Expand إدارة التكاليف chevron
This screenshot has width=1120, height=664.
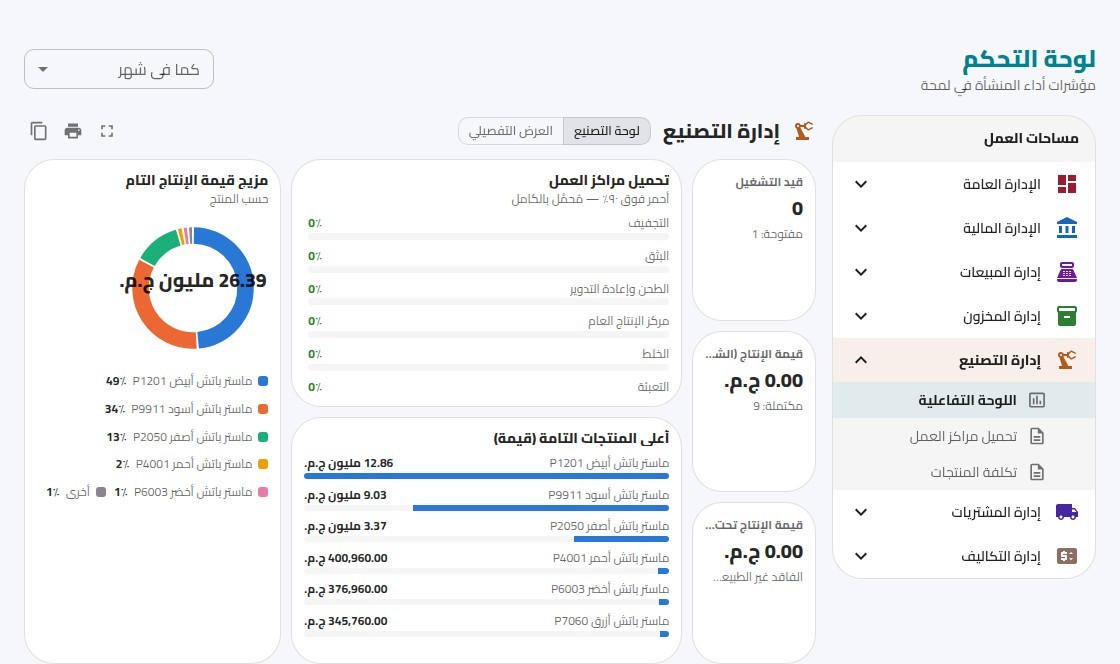(861, 556)
